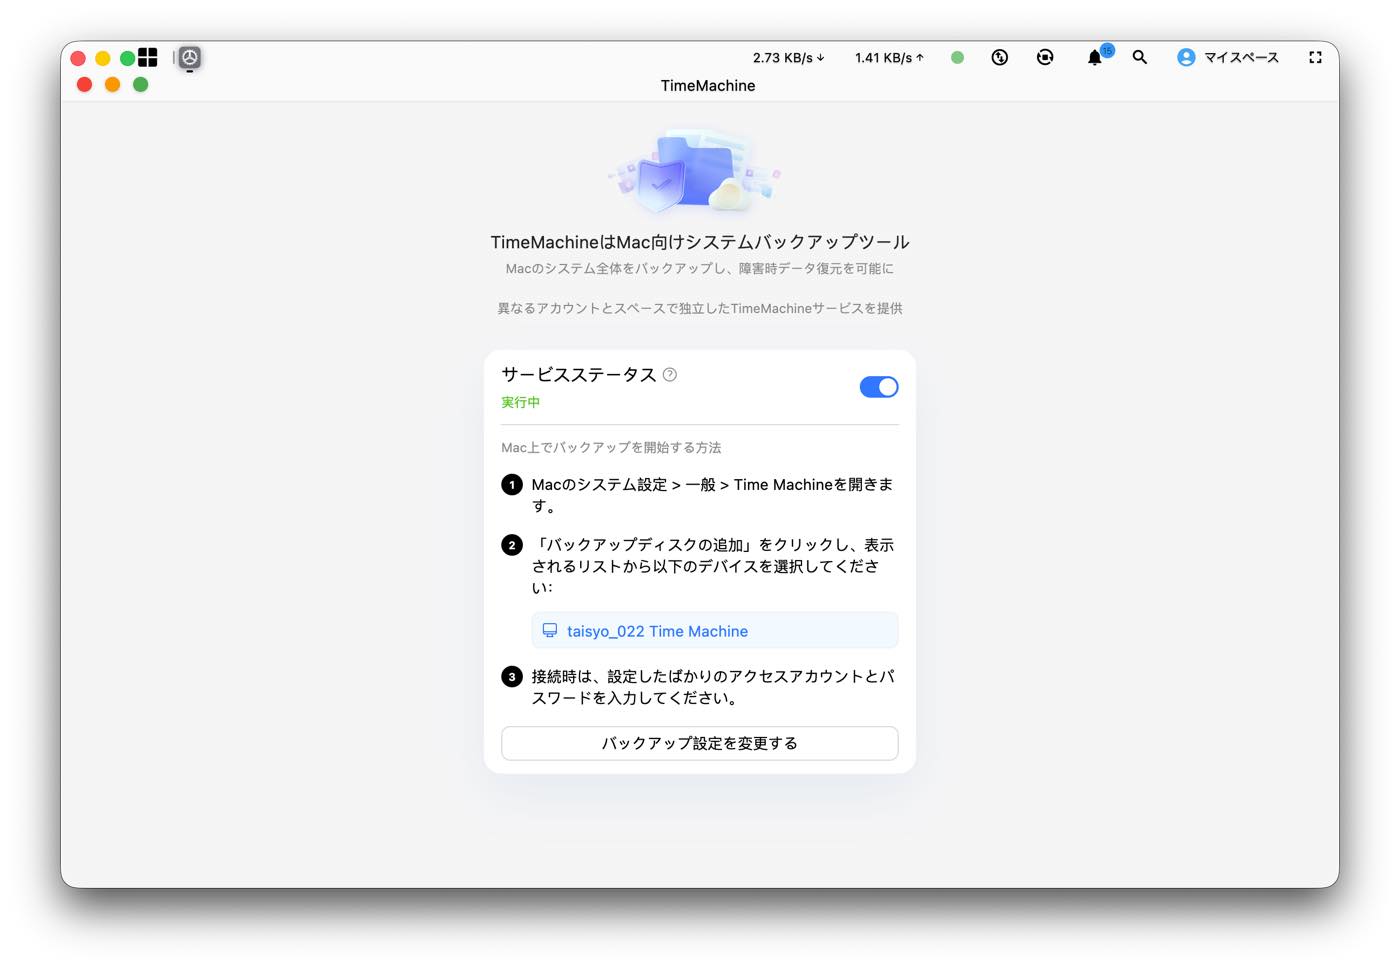Open the transfer tasks icon

pos(999,58)
